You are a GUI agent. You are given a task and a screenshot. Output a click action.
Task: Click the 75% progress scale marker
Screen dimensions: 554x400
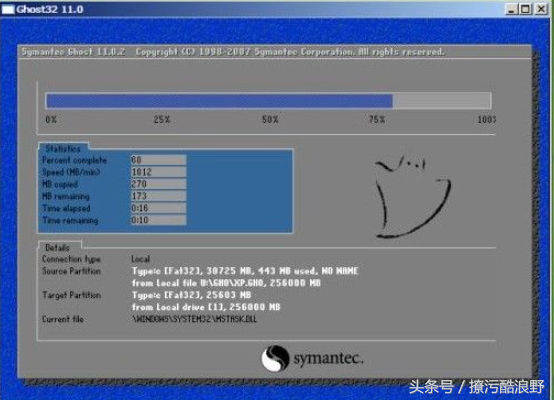click(377, 119)
